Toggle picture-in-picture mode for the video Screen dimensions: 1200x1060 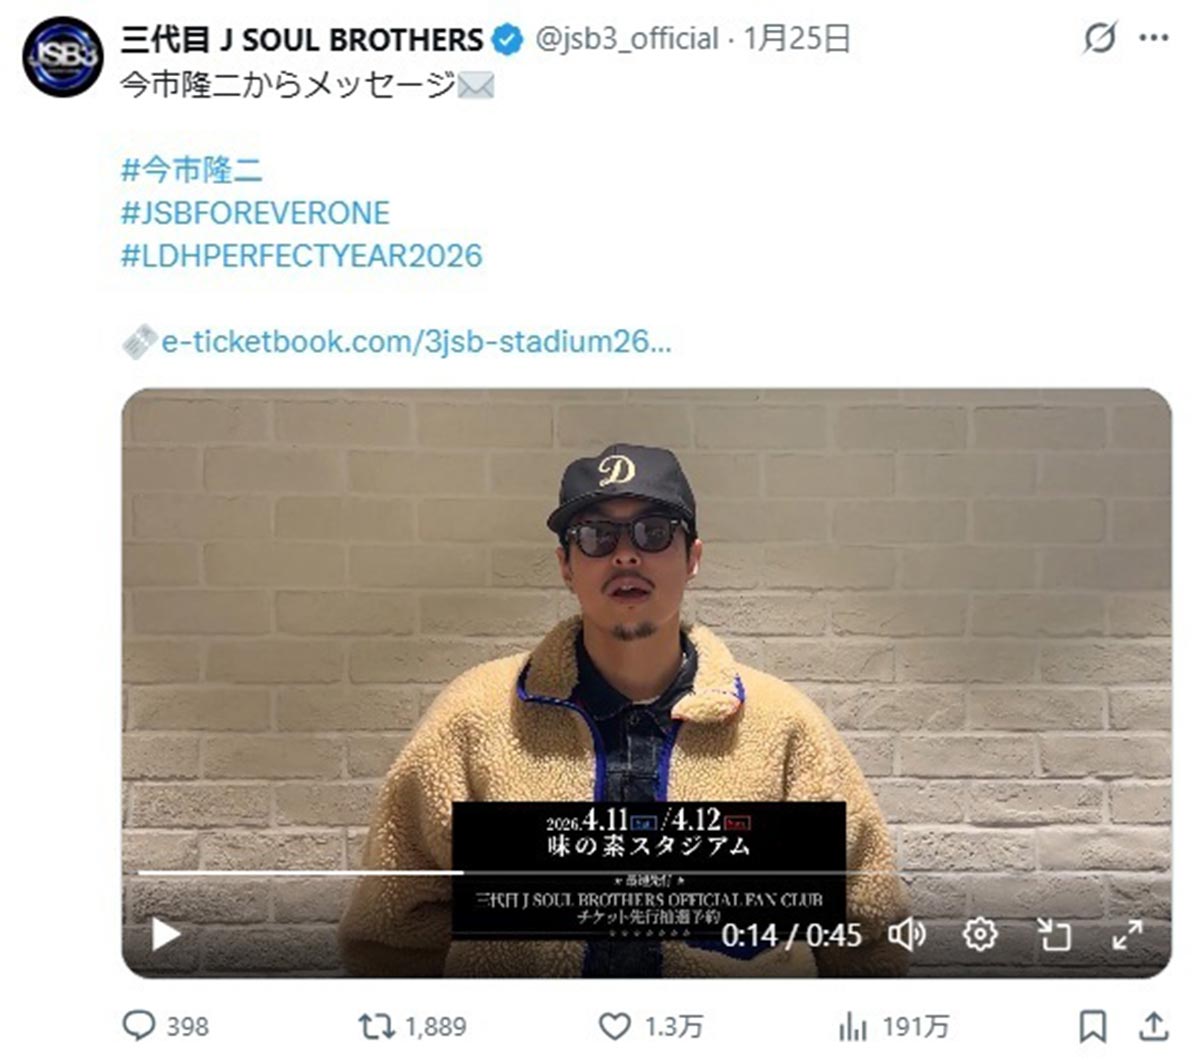(x=1054, y=934)
